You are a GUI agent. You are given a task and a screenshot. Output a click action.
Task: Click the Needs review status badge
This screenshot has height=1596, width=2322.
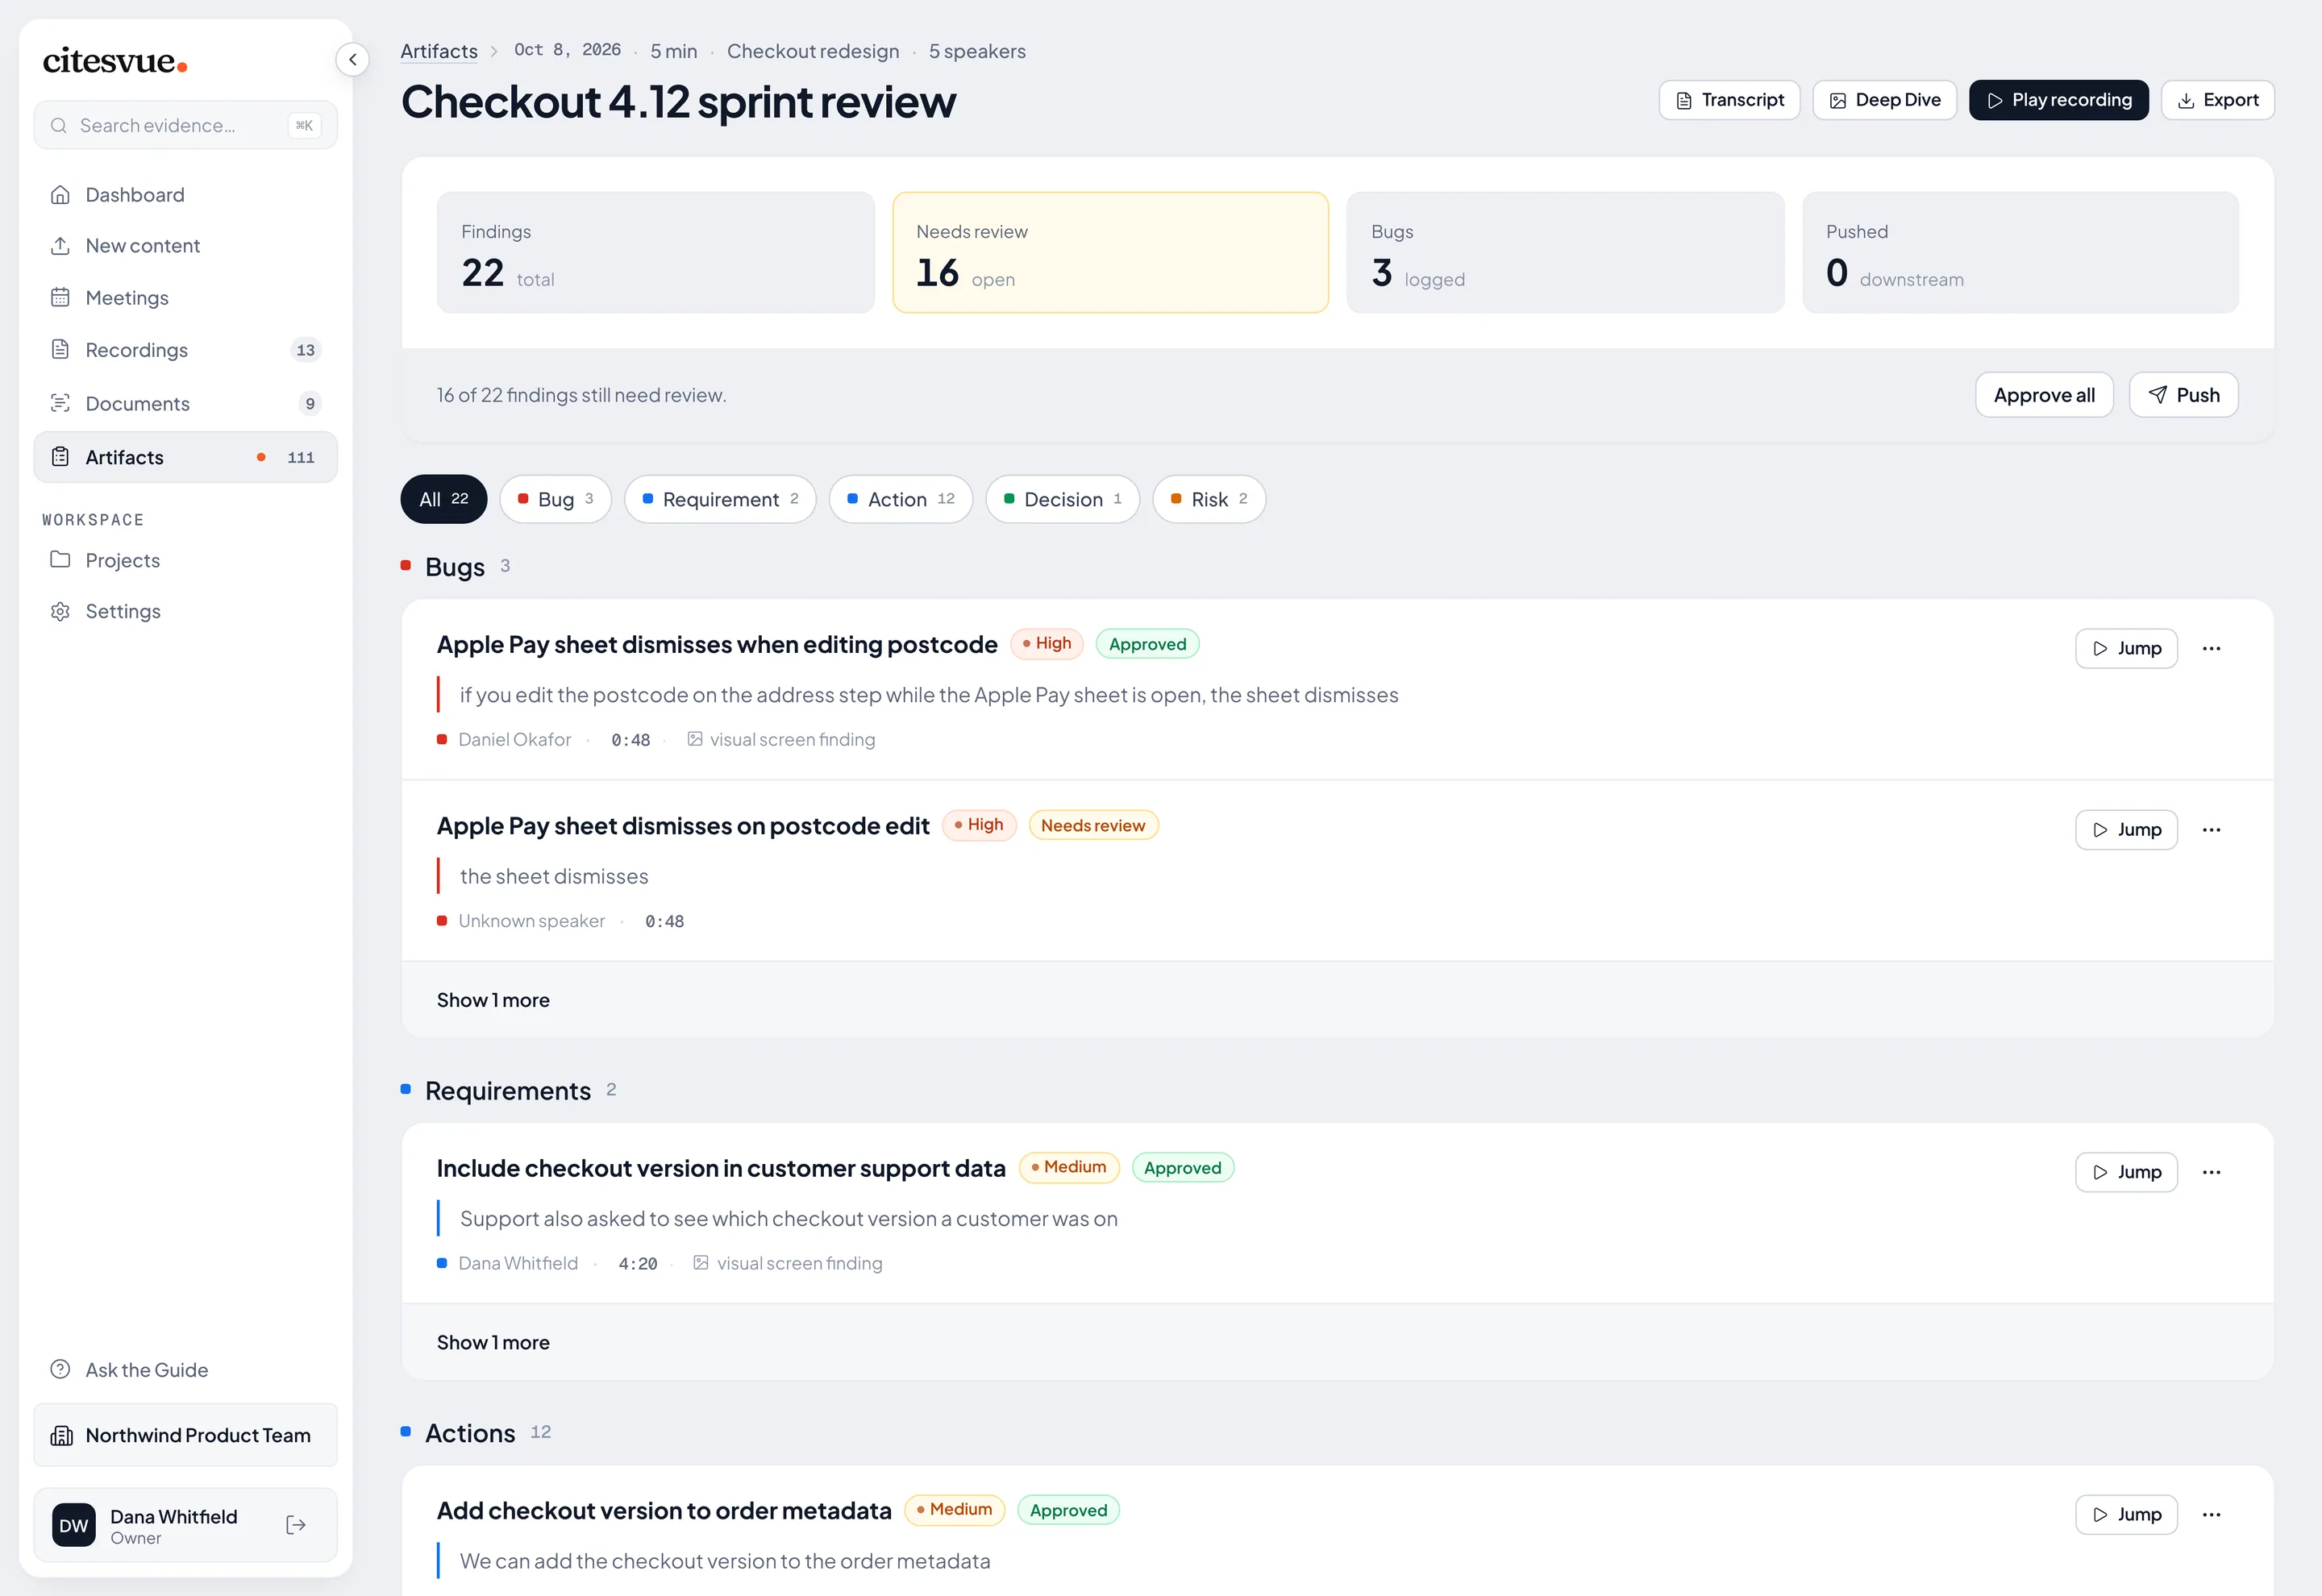coord(1093,825)
